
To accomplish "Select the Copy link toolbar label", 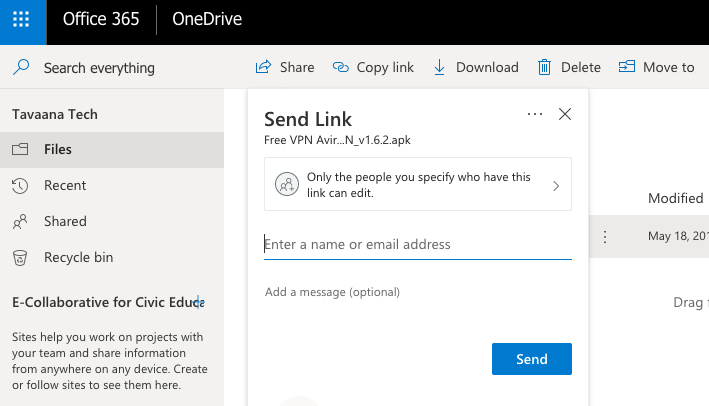I will pos(385,67).
